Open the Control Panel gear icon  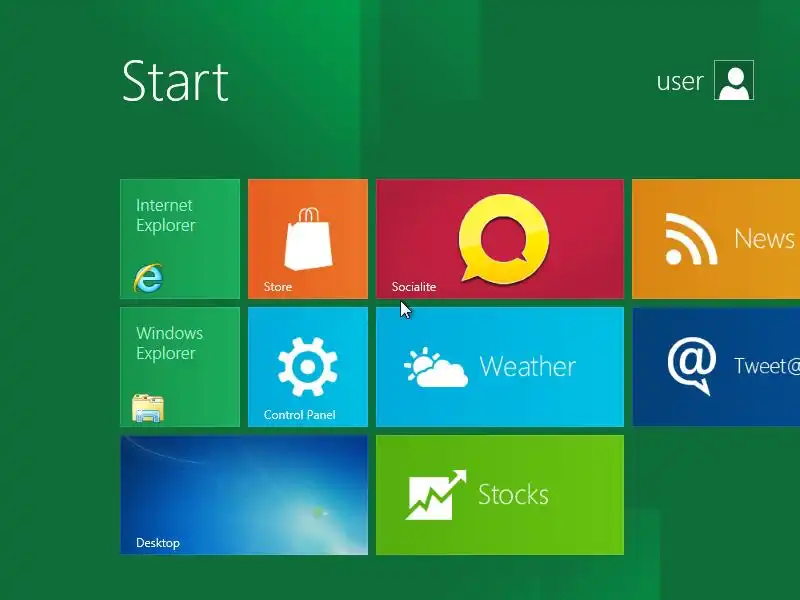[x=308, y=366]
